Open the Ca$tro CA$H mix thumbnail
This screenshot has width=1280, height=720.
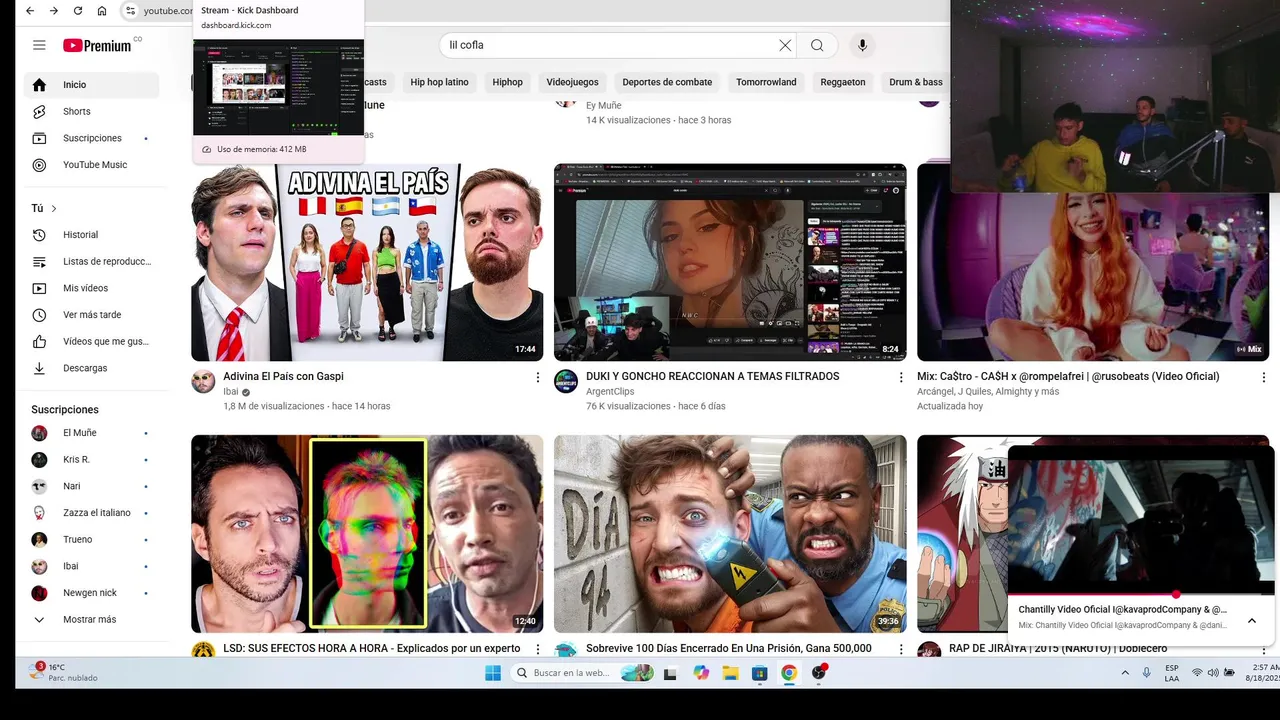point(1093,276)
